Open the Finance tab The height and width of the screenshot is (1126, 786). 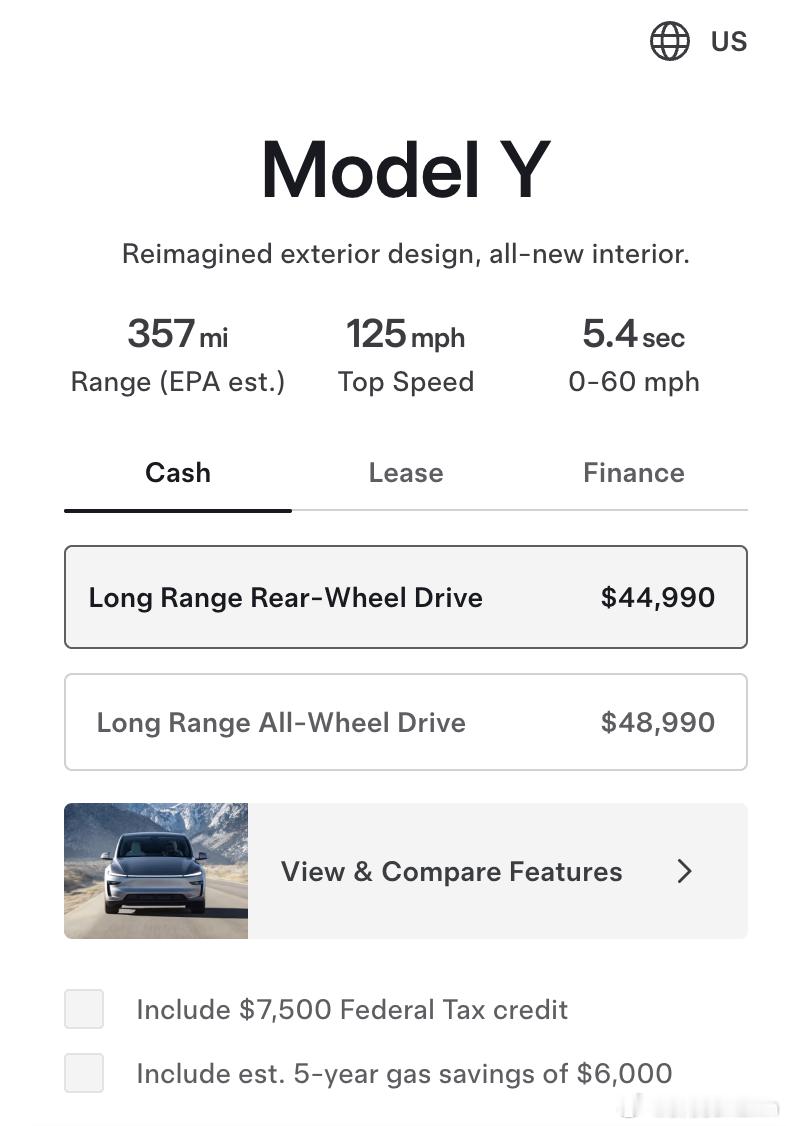634,473
